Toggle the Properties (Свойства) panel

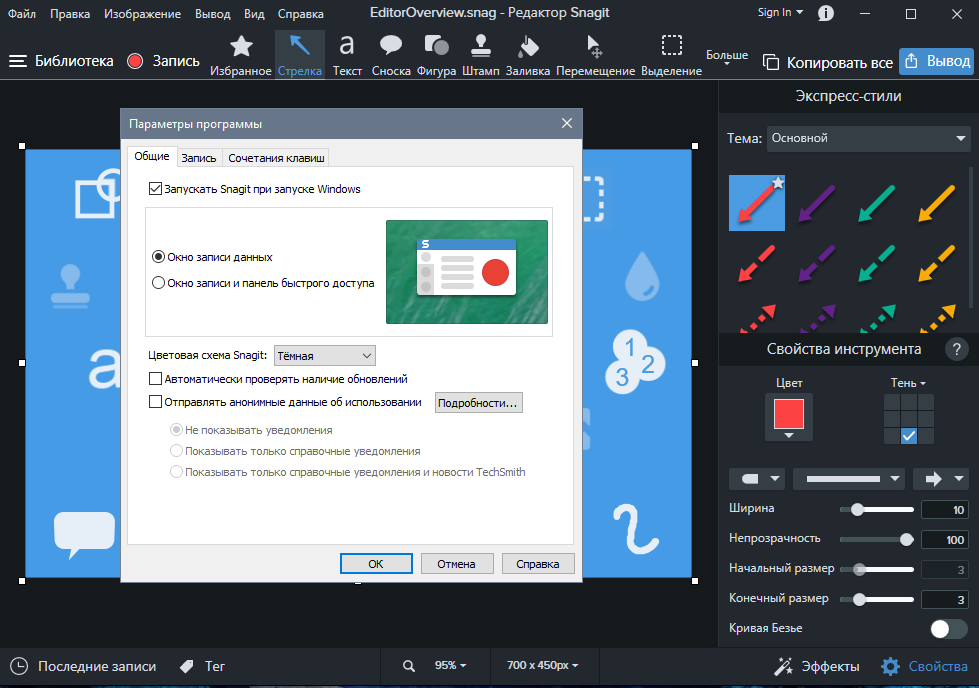pyautogui.click(x=924, y=667)
